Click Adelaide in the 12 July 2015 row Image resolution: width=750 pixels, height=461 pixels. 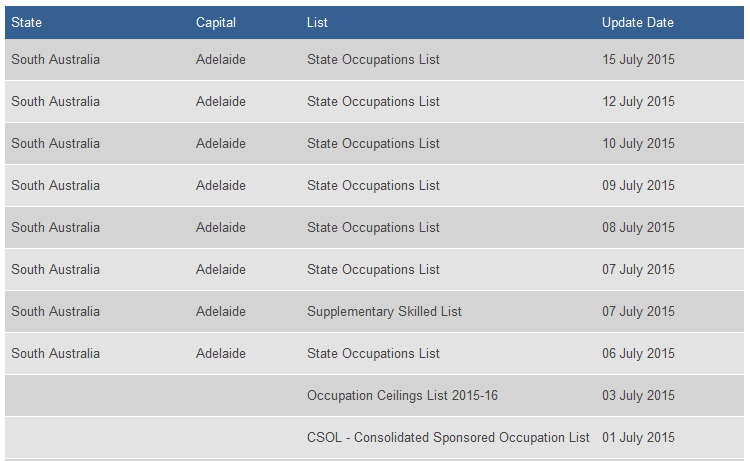pyautogui.click(x=221, y=101)
